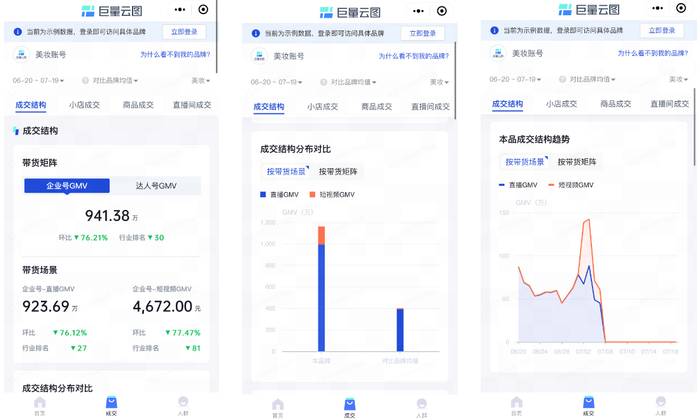
Task: Tap the close circle icon in middle panel
Action: tap(442, 11)
